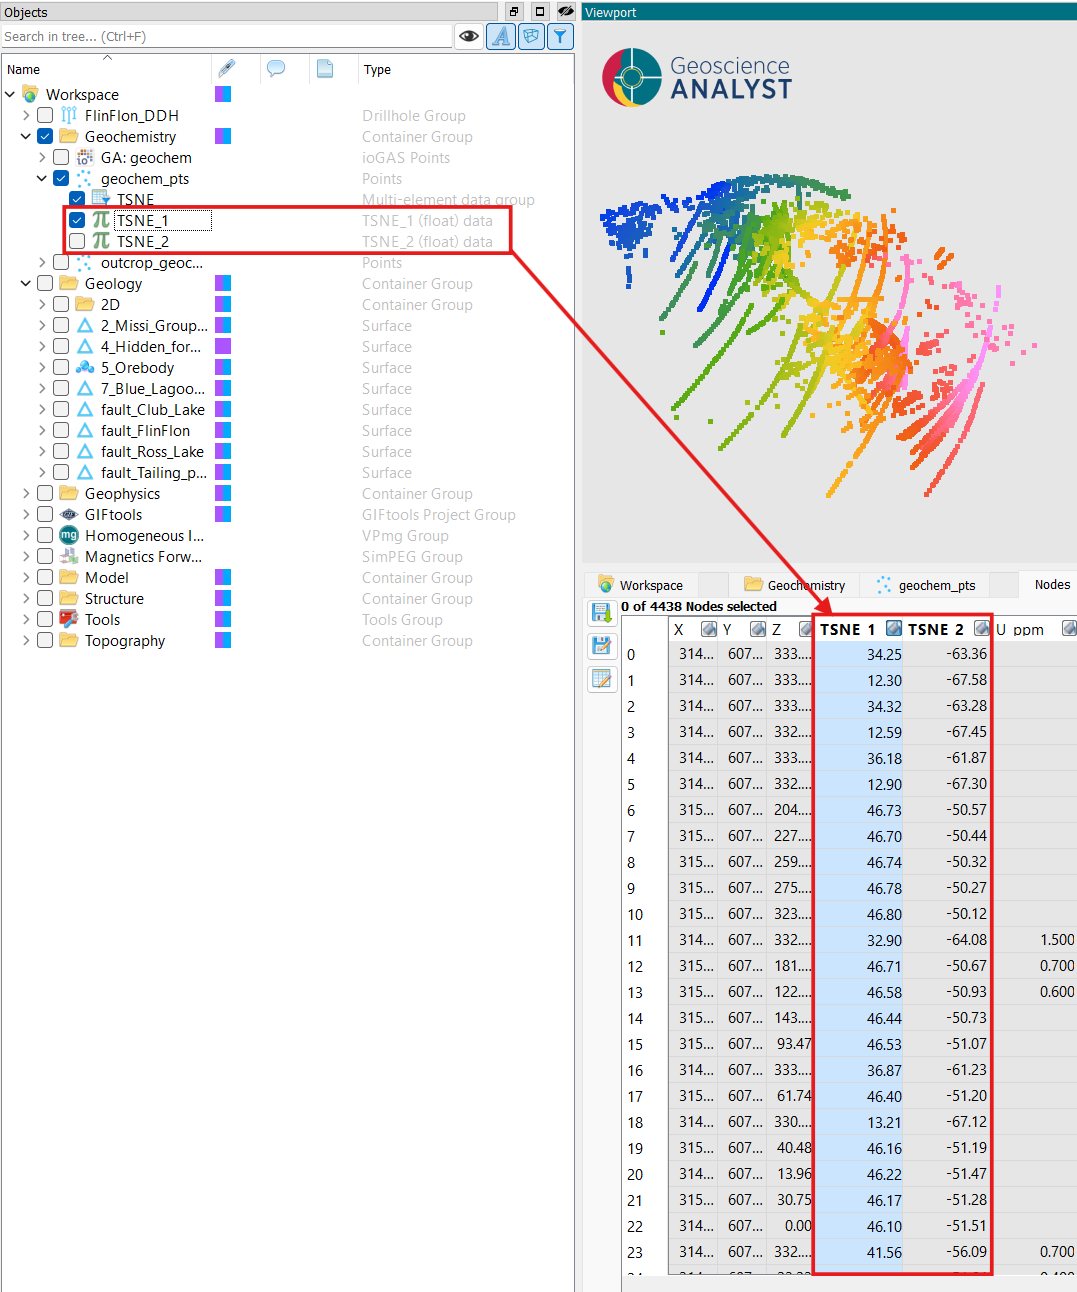This screenshot has height=1292, width=1077.
Task: Check the FlinFlon_DDH checkbox
Action: click(x=45, y=115)
